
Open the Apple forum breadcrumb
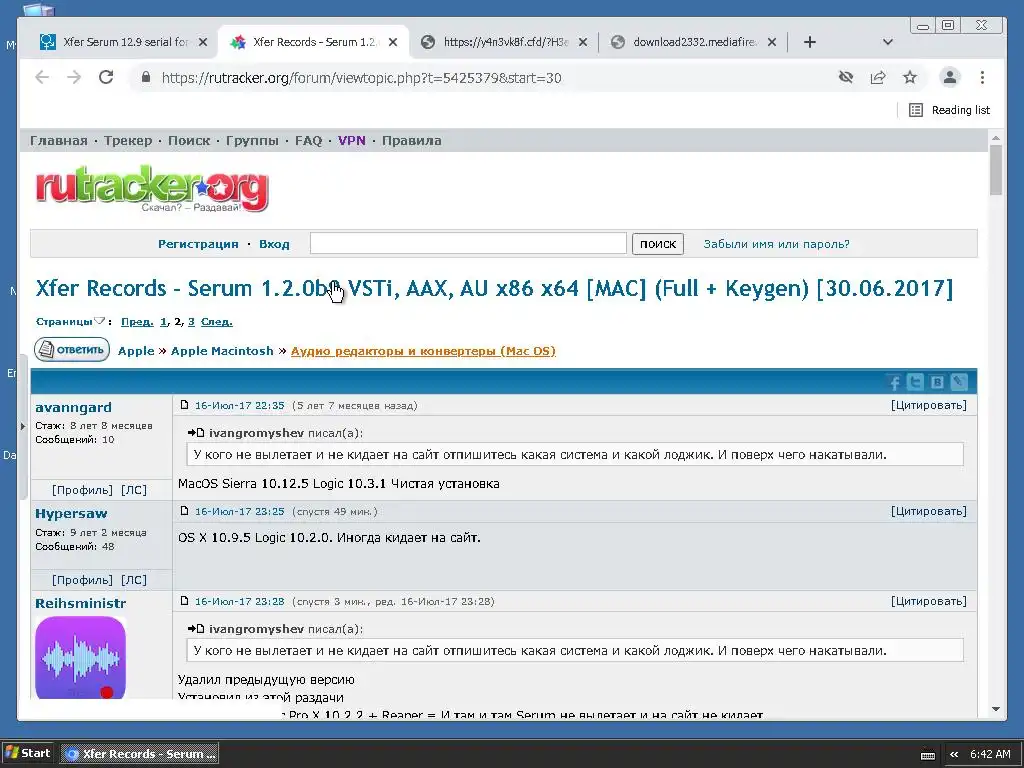(136, 351)
